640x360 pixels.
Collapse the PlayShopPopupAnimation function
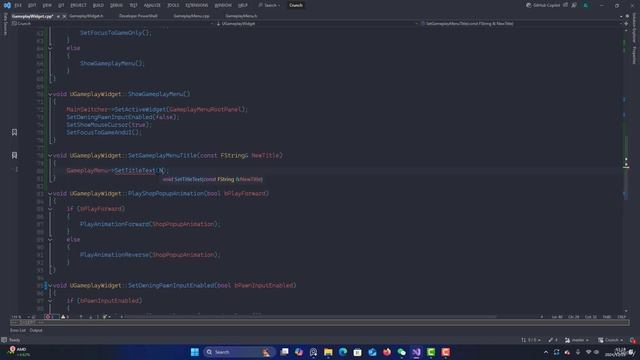[x=50, y=194]
